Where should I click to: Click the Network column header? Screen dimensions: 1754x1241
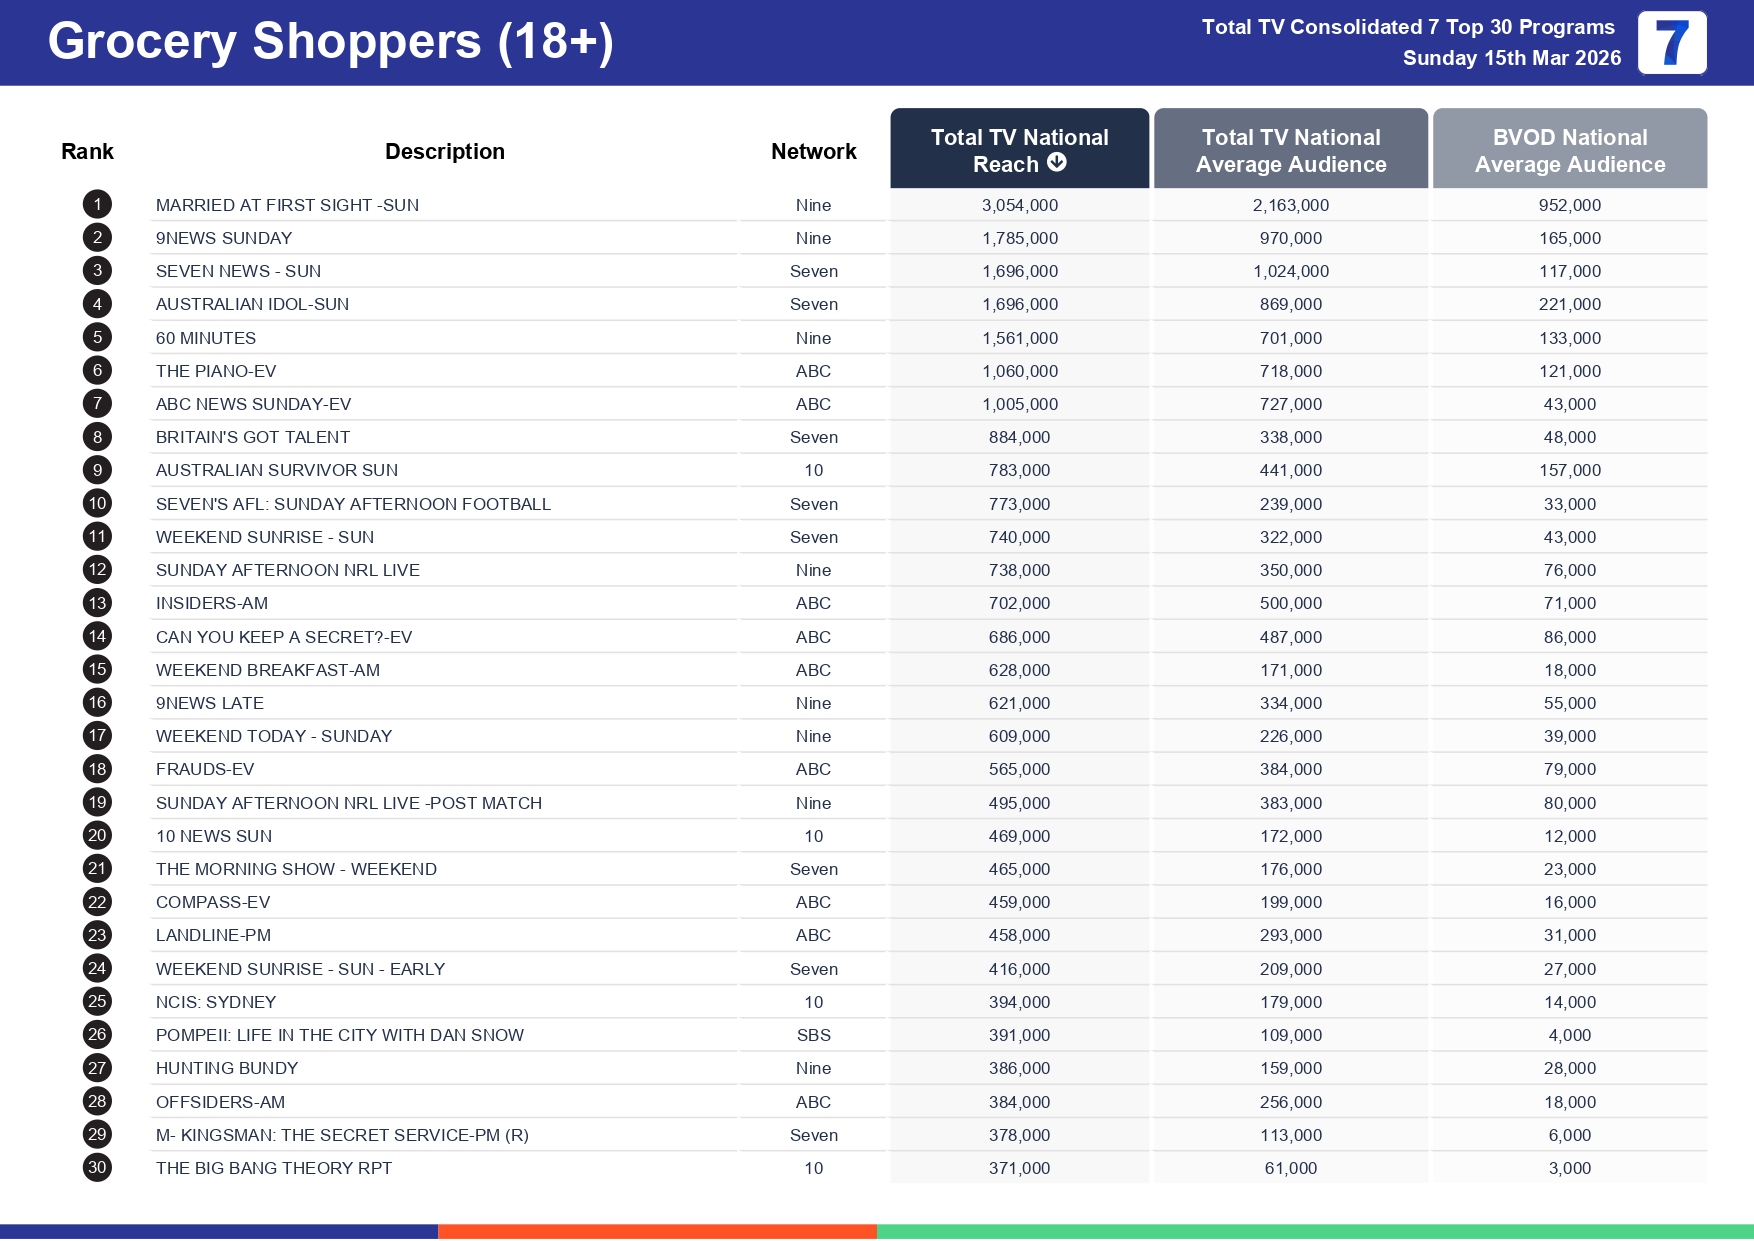[x=813, y=152]
